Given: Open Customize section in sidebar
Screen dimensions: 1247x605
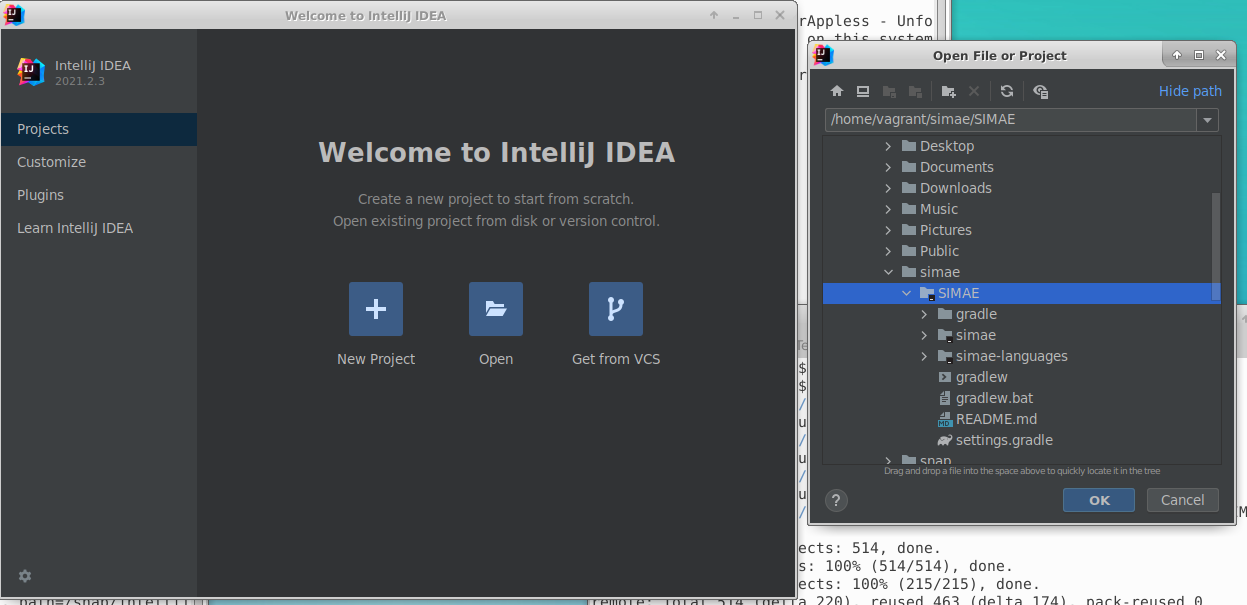Looking at the screenshot, I should coord(99,162).
